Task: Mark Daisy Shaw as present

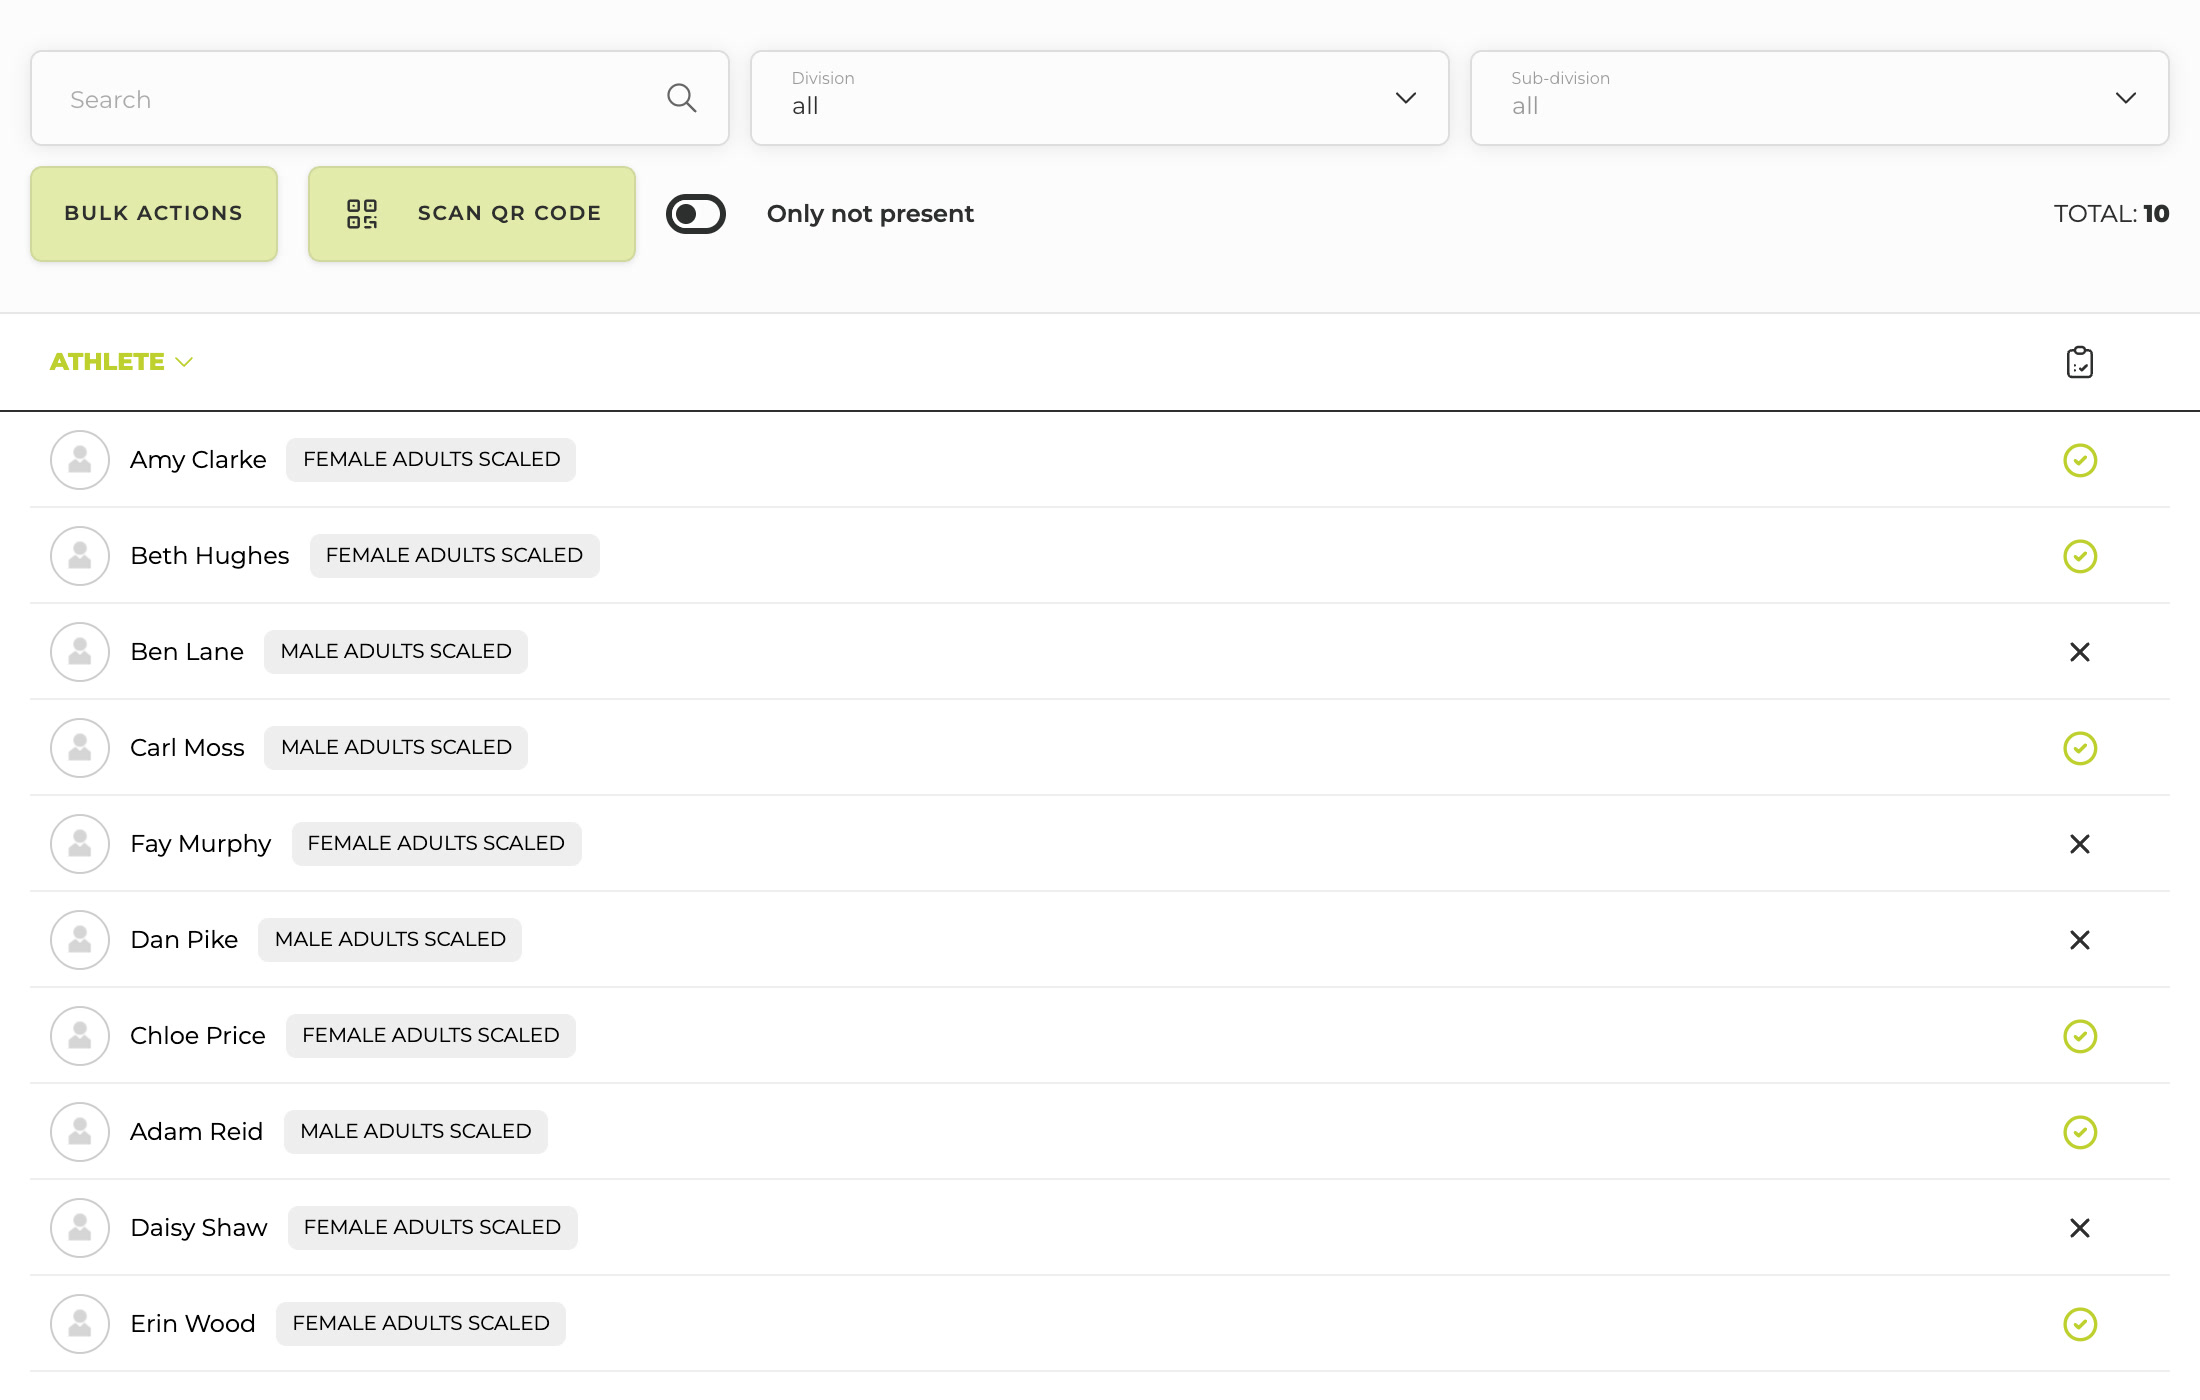Action: click(x=2080, y=1228)
